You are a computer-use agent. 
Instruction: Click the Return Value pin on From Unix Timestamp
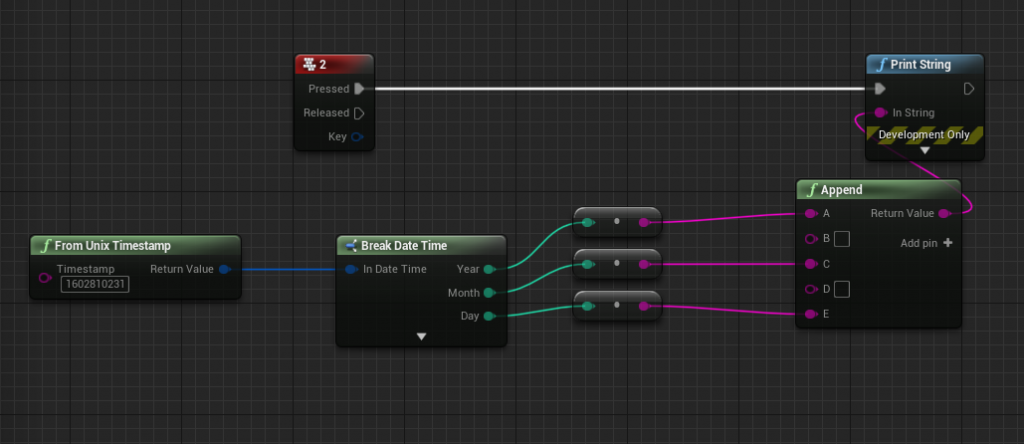(x=224, y=269)
